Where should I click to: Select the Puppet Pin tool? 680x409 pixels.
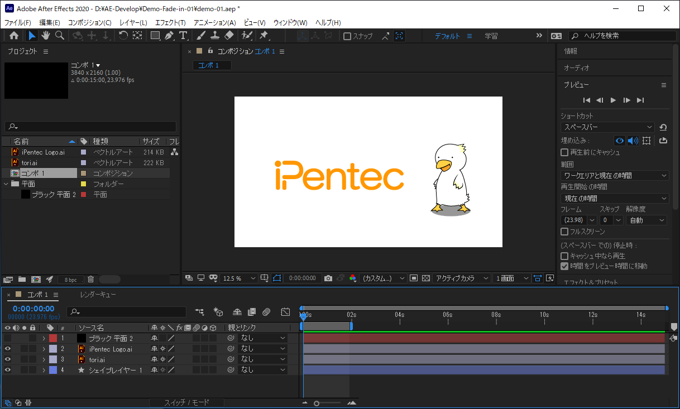(x=264, y=36)
